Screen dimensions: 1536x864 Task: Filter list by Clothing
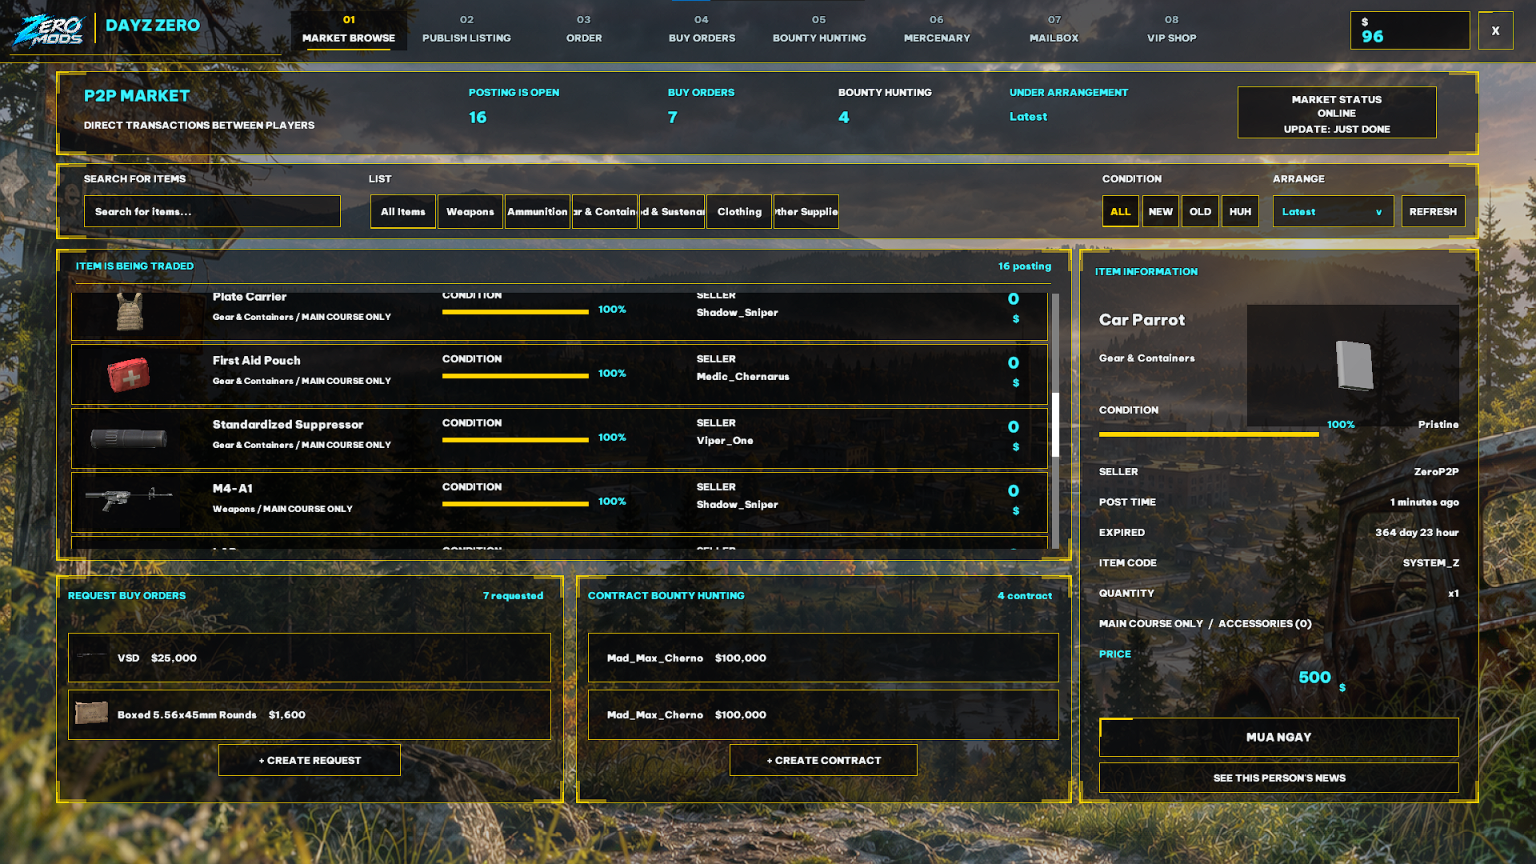pos(739,211)
